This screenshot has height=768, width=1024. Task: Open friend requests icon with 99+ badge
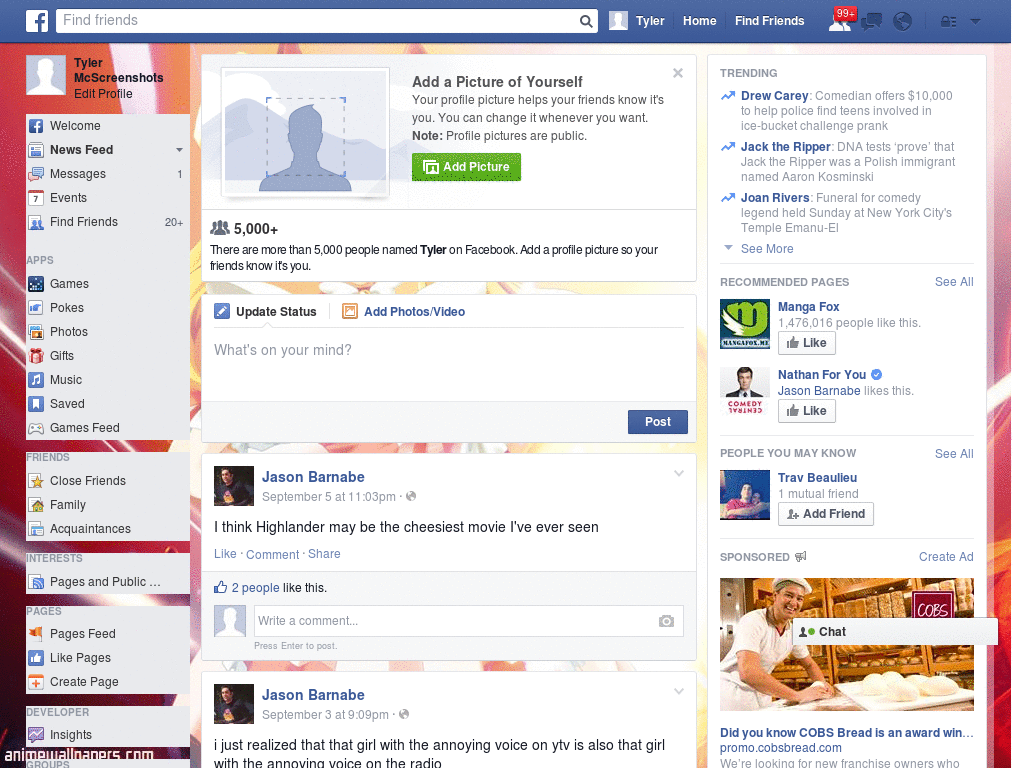(x=840, y=21)
